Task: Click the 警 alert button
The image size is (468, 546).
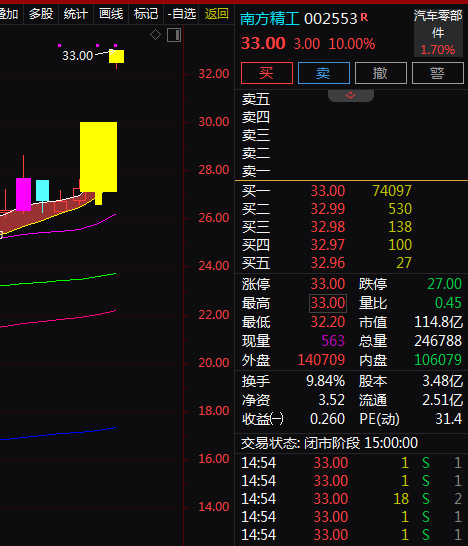Action: coord(438,73)
